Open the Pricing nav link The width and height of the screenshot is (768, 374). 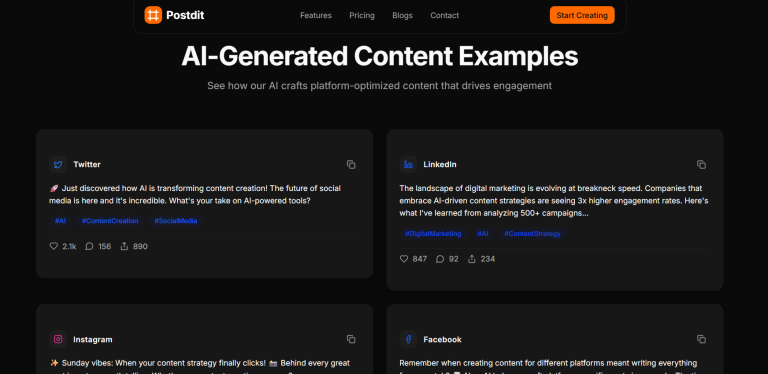(x=362, y=15)
